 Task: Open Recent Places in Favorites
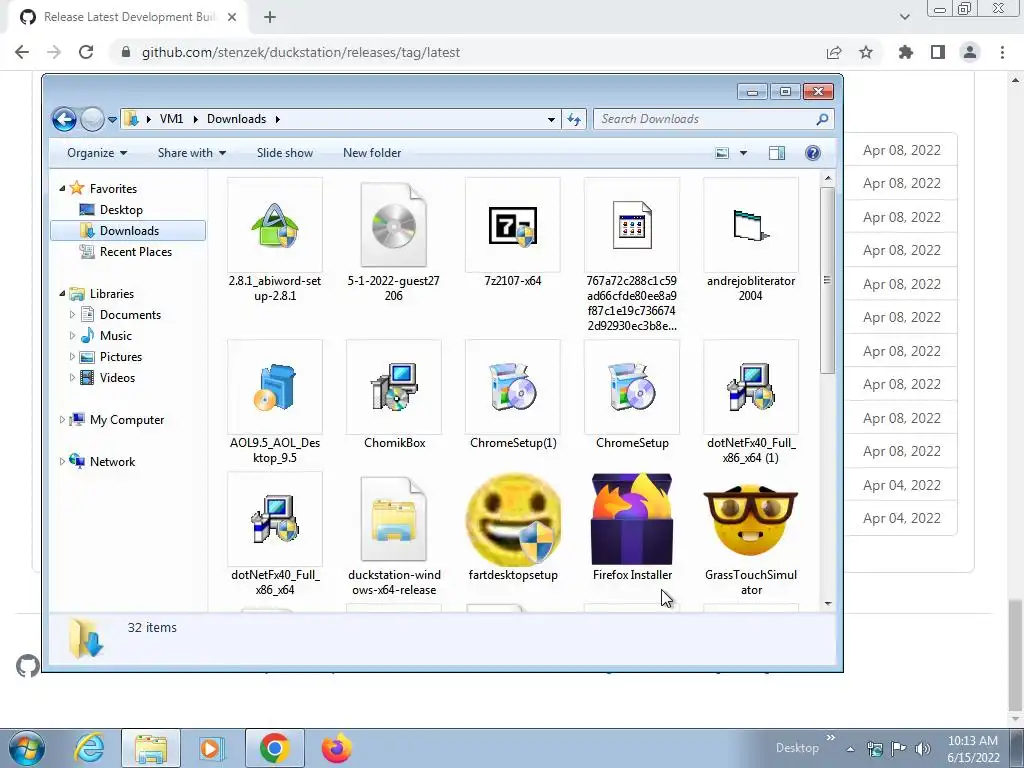point(135,251)
